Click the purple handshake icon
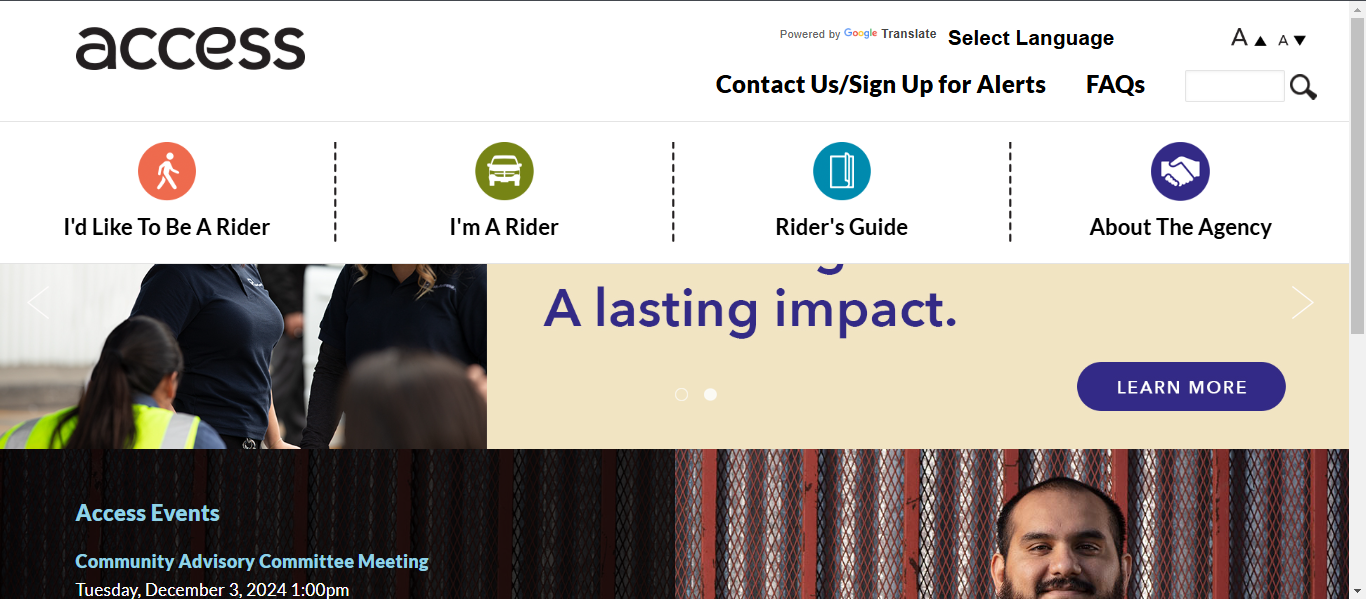Viewport: 1366px width, 599px height. pyautogui.click(x=1180, y=171)
